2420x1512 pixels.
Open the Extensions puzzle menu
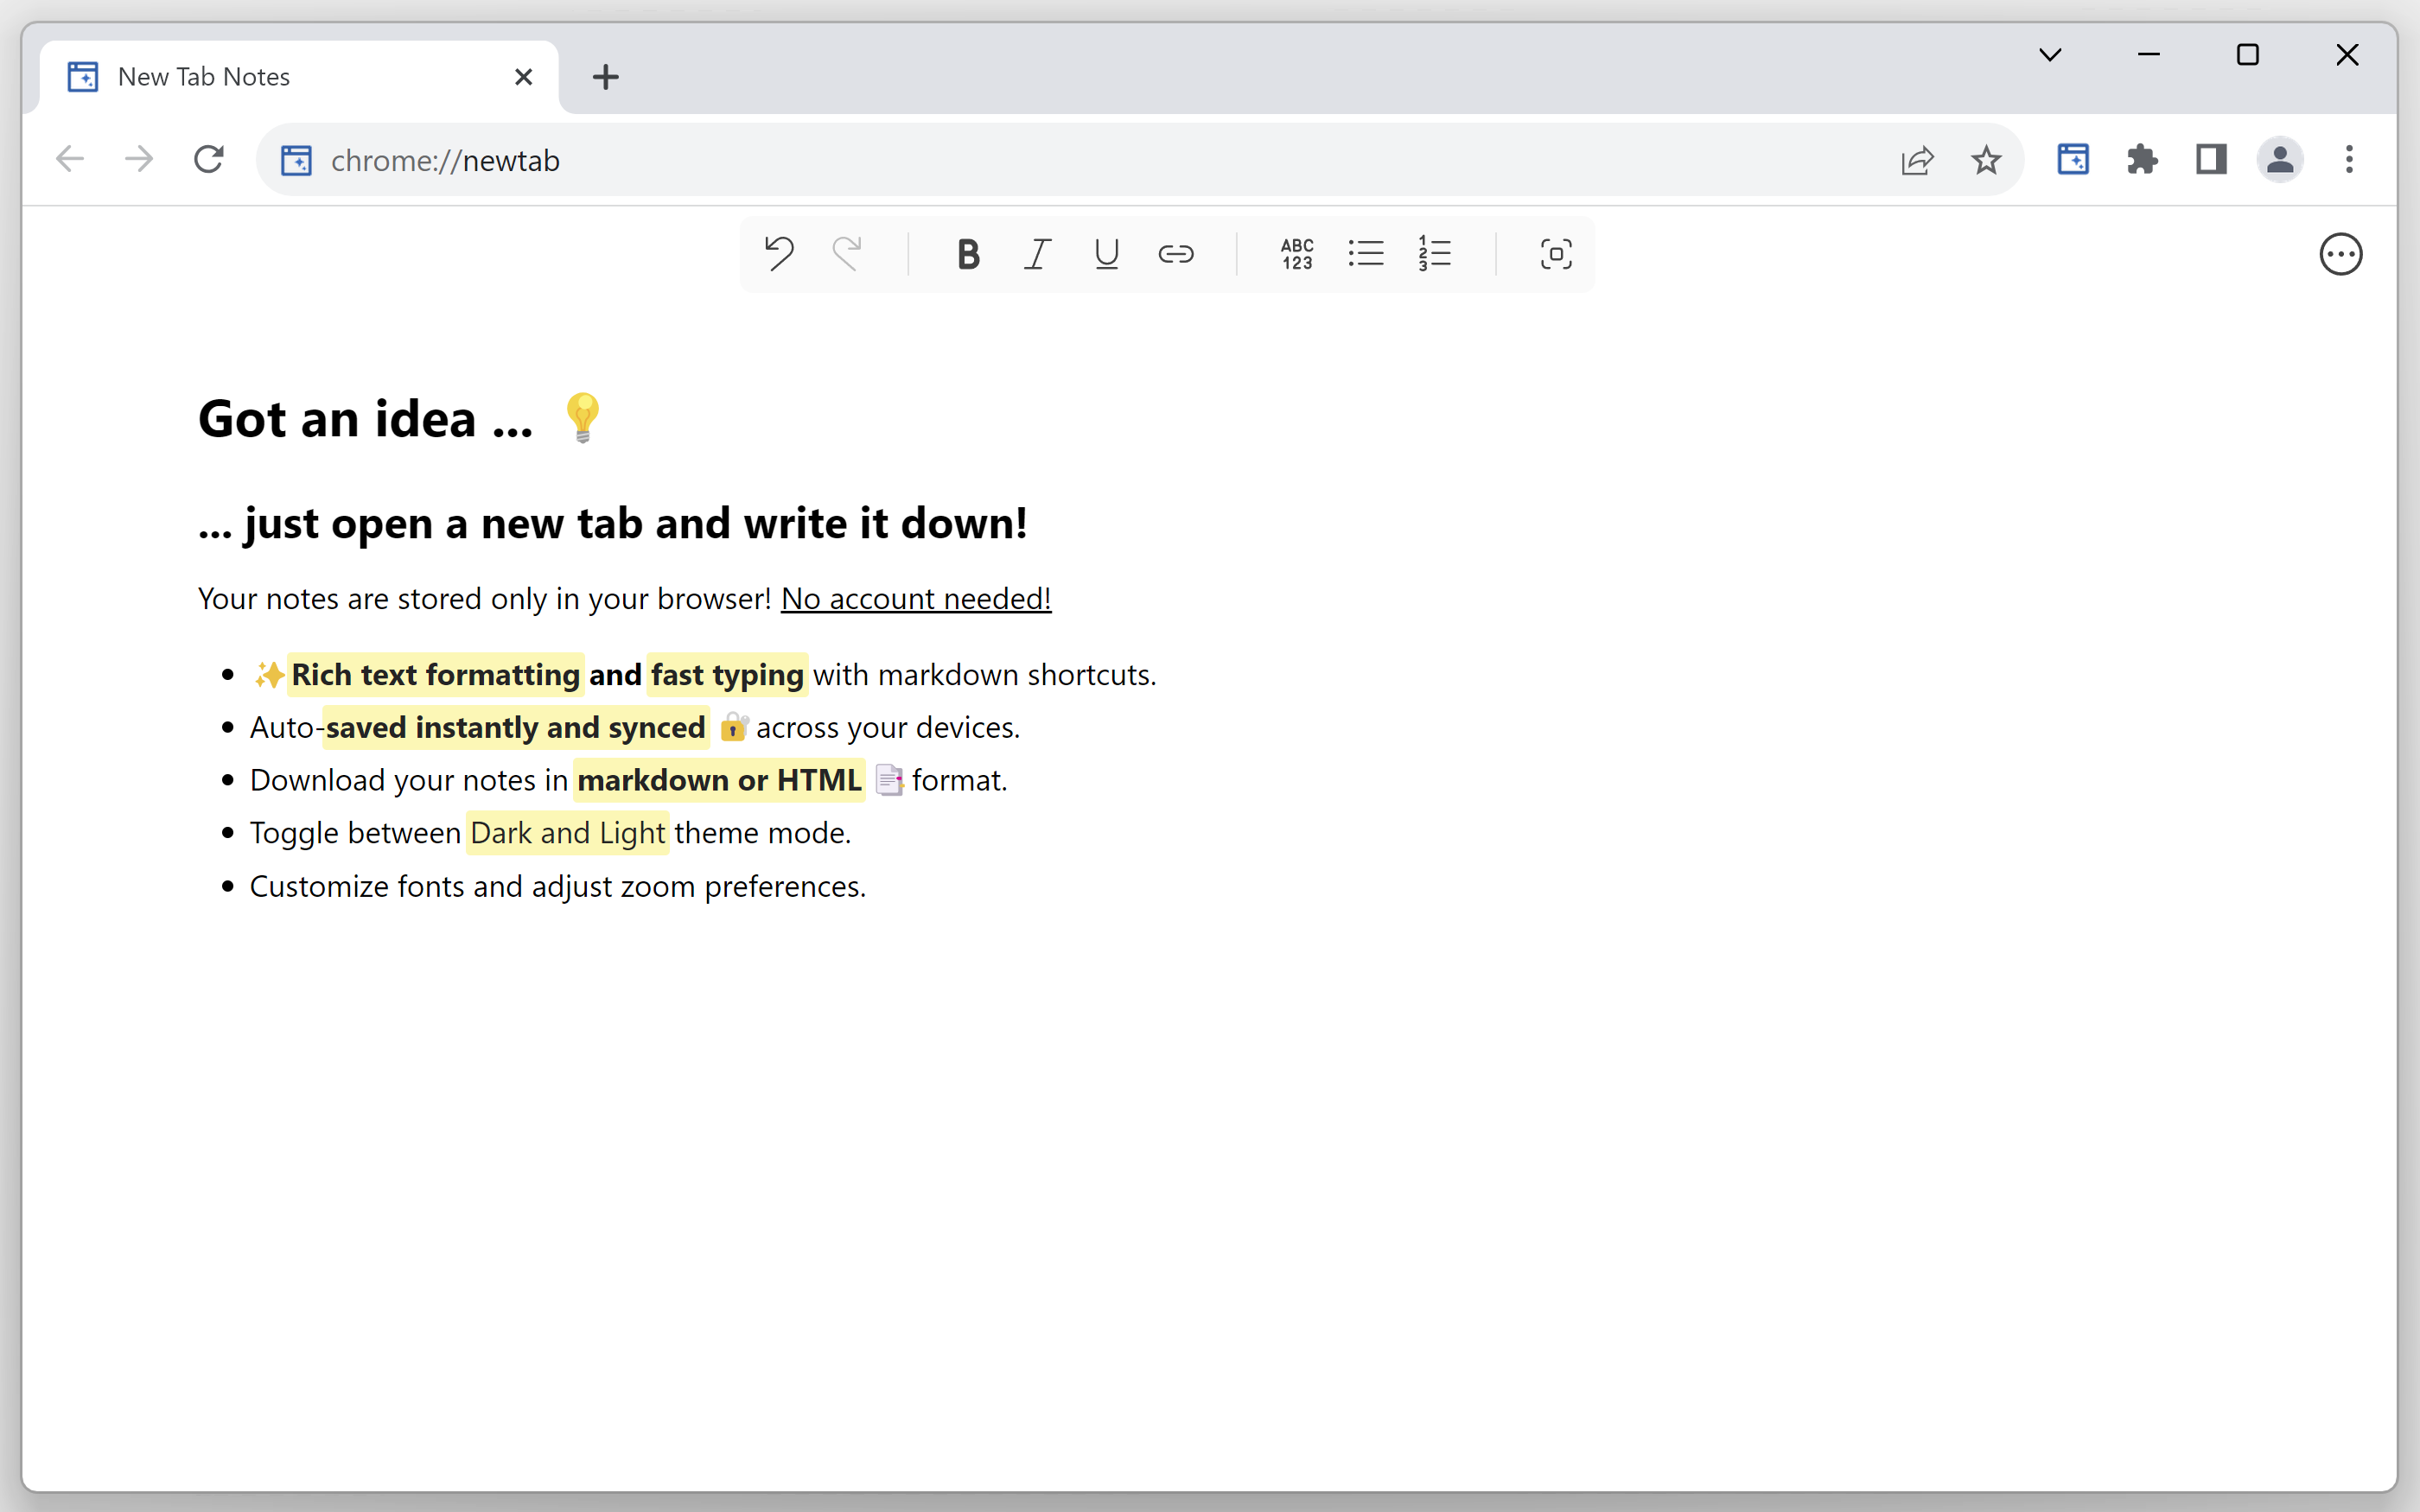click(x=2142, y=159)
